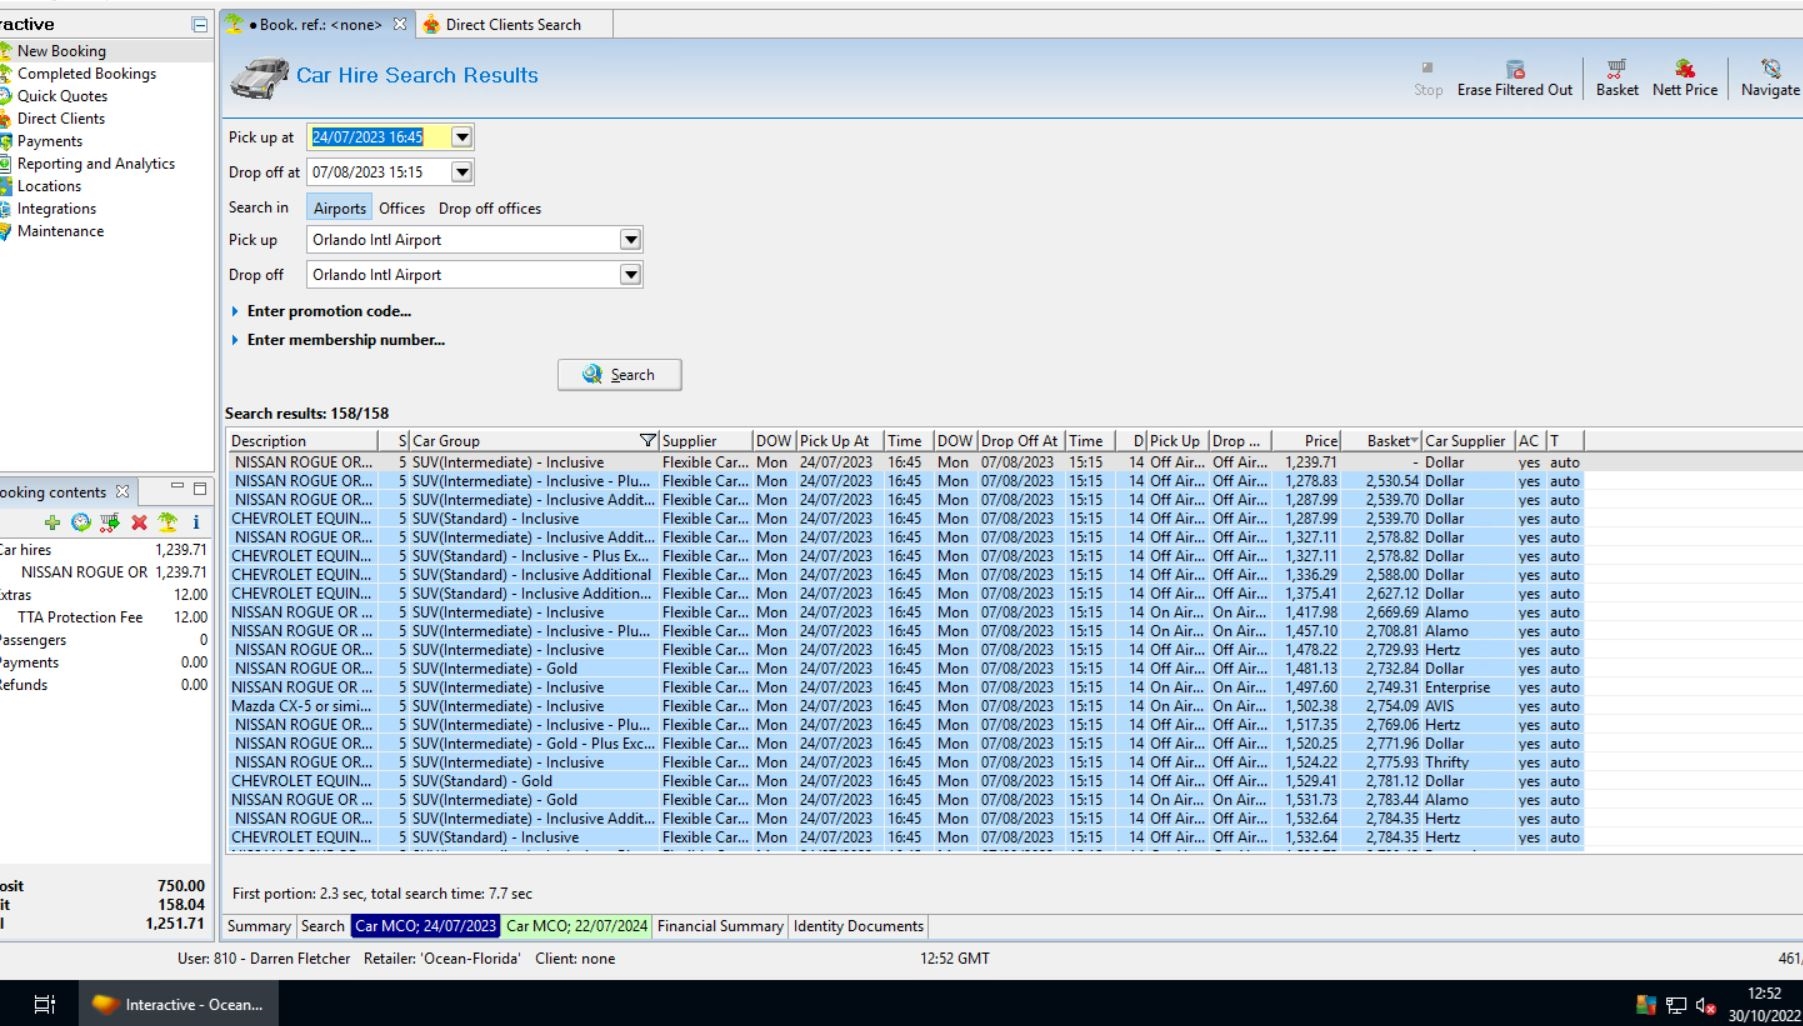Image resolution: width=1803 pixels, height=1026 pixels.
Task: Open the Pick up location dropdown
Action: (x=630, y=240)
